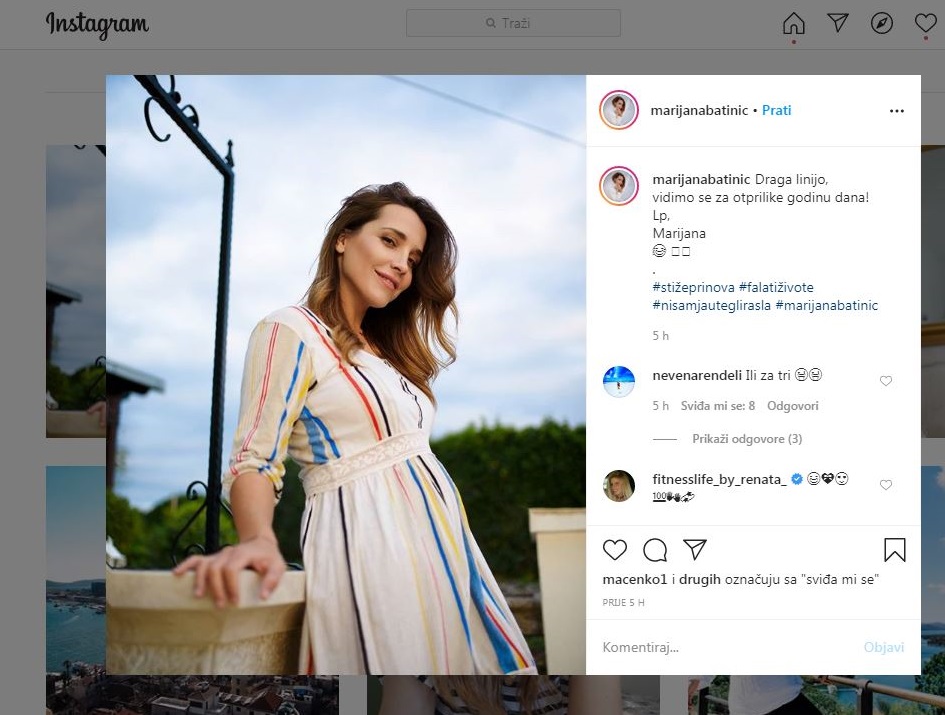Image resolution: width=945 pixels, height=715 pixels.
Task: Open hashtag #nisamjauteglirasla
Action: 712,306
